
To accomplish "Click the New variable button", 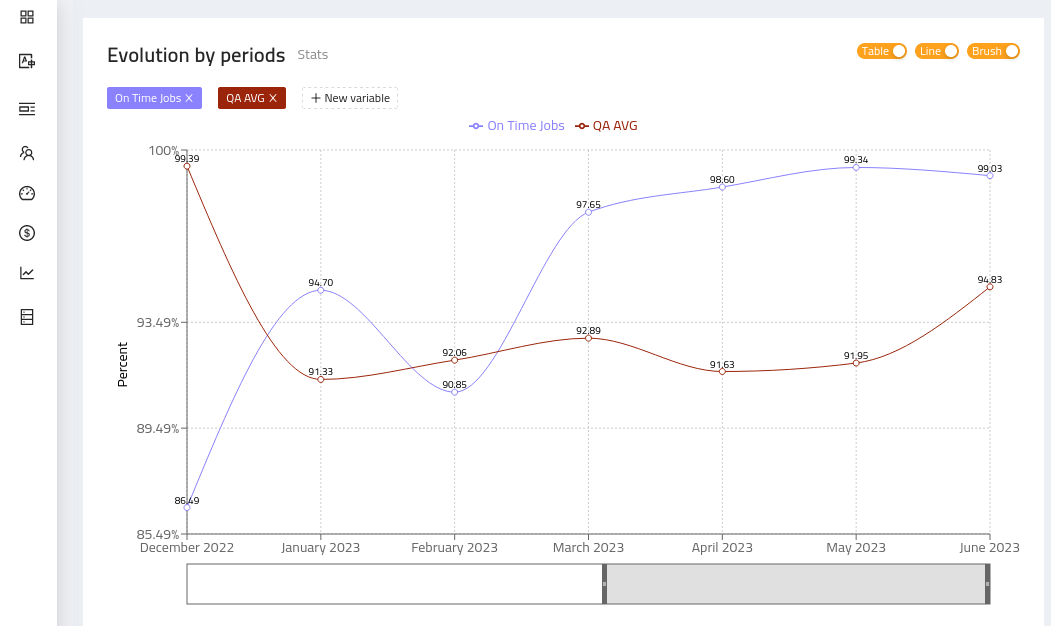I will point(350,98).
